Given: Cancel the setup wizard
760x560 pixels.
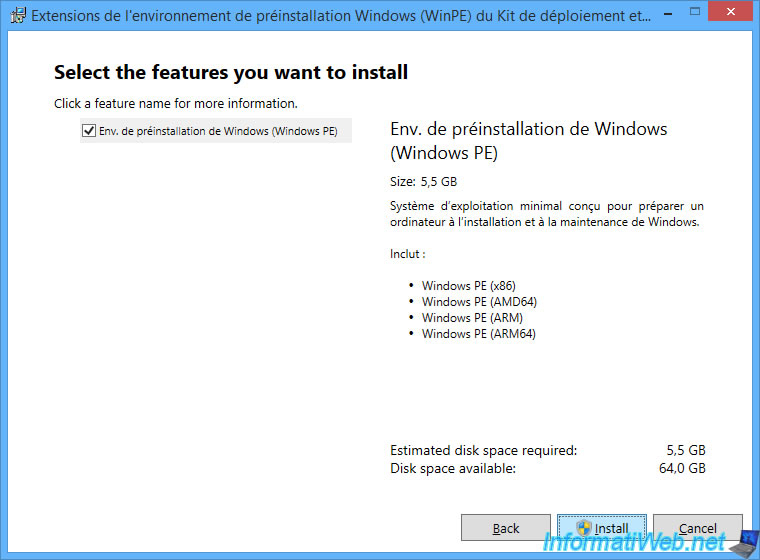Looking at the screenshot, I should 697,528.
